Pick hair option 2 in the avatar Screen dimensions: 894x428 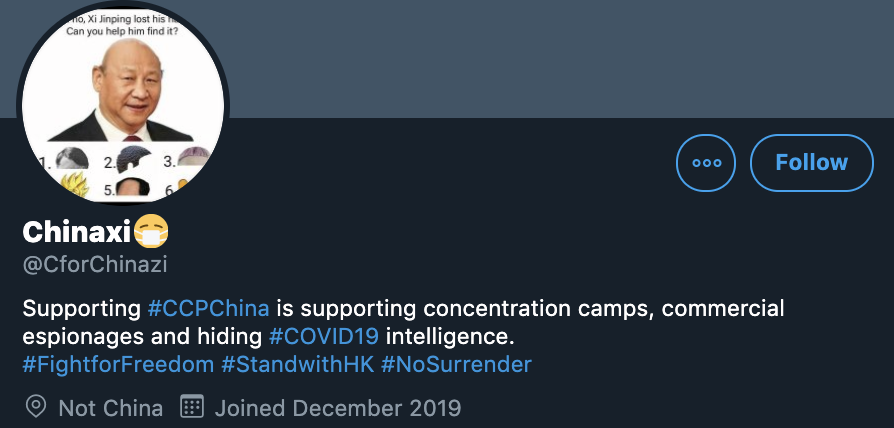[x=133, y=159]
